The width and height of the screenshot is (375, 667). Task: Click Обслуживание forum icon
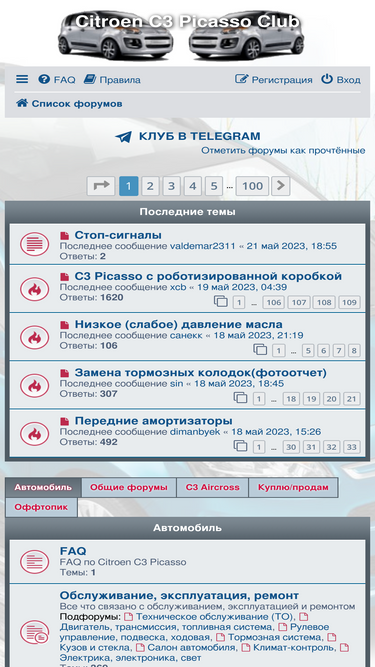pyautogui.click(x=34, y=632)
